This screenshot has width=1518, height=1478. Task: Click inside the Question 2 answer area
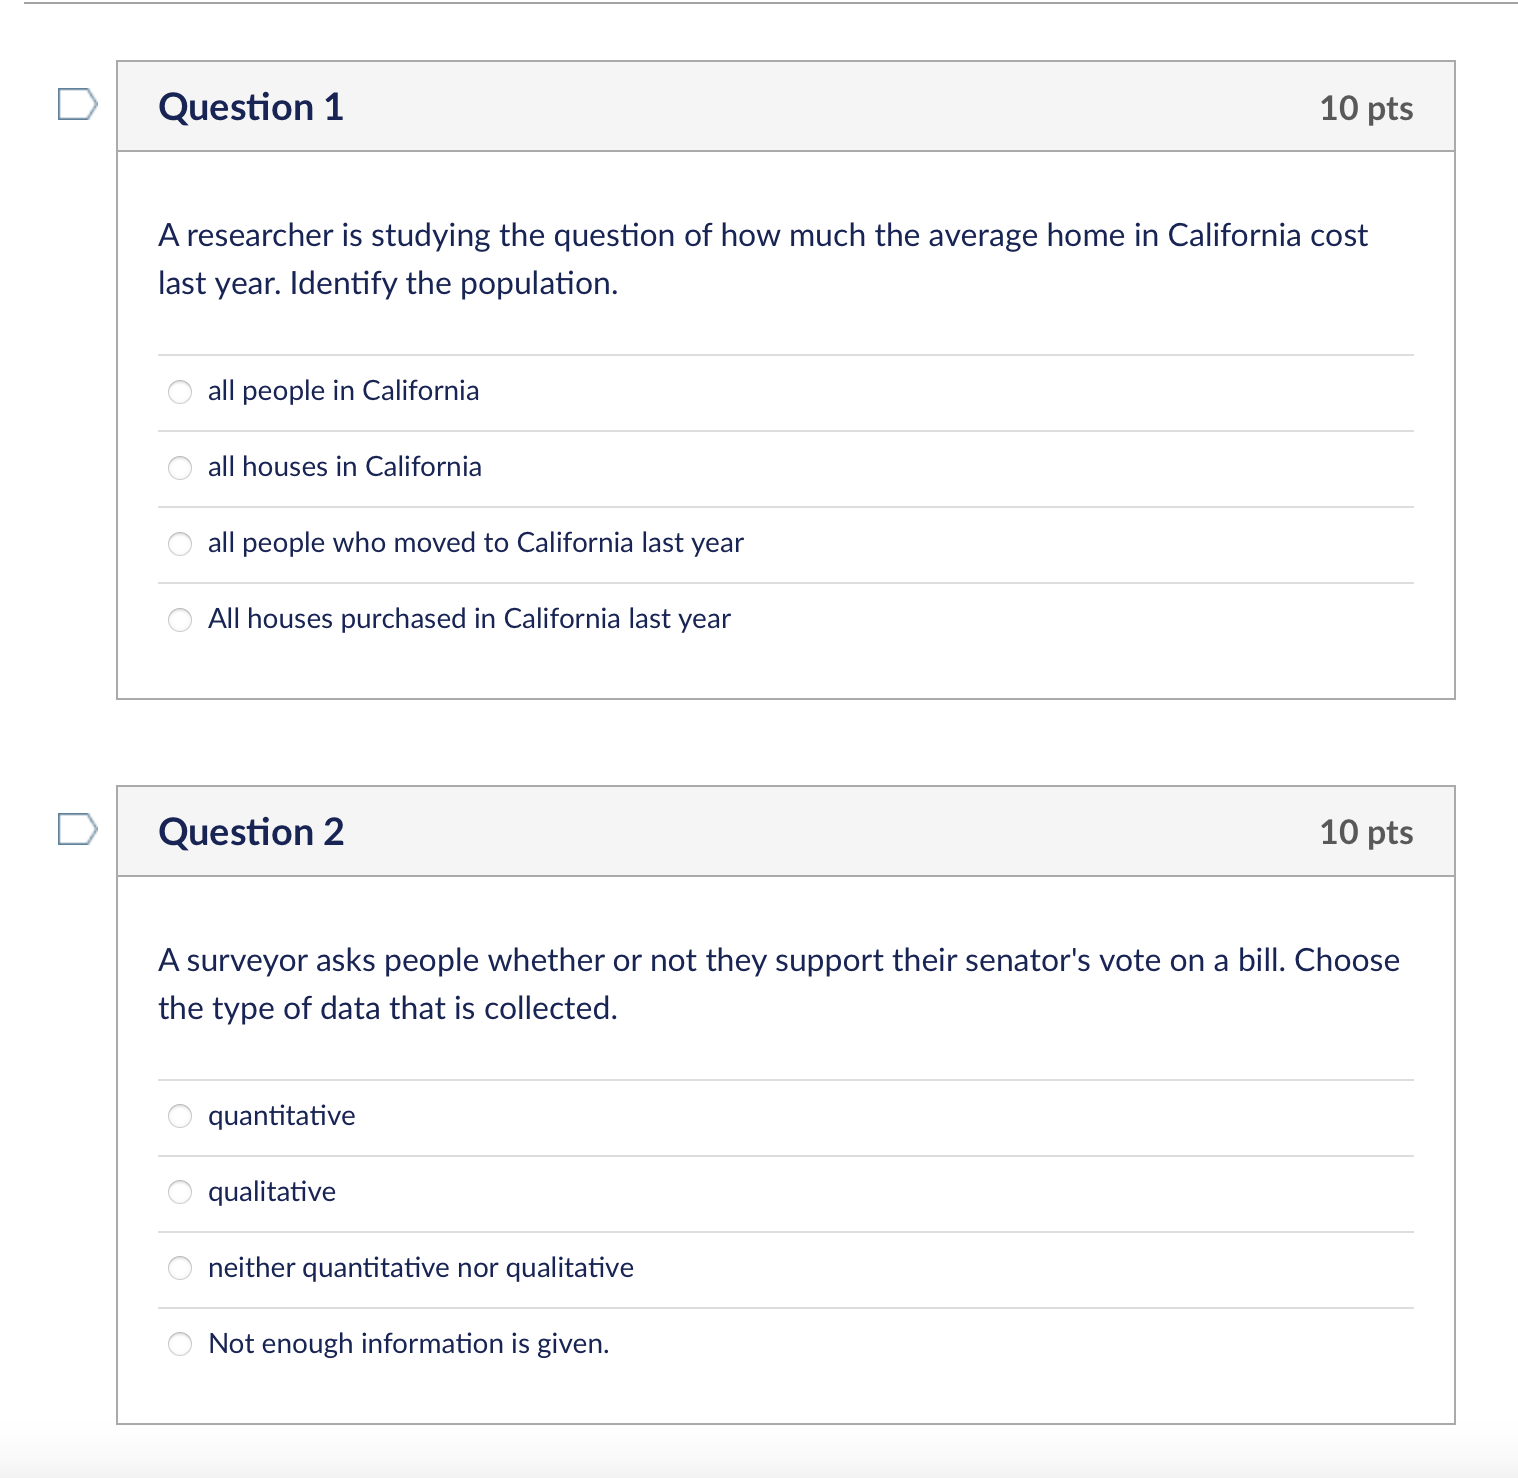pyautogui.click(x=785, y=1230)
